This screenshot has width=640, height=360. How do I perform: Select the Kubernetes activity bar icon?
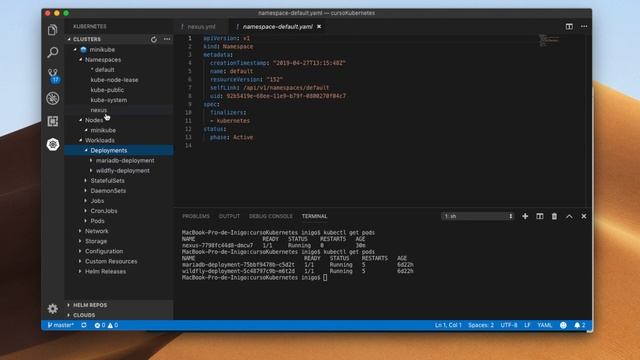53,144
